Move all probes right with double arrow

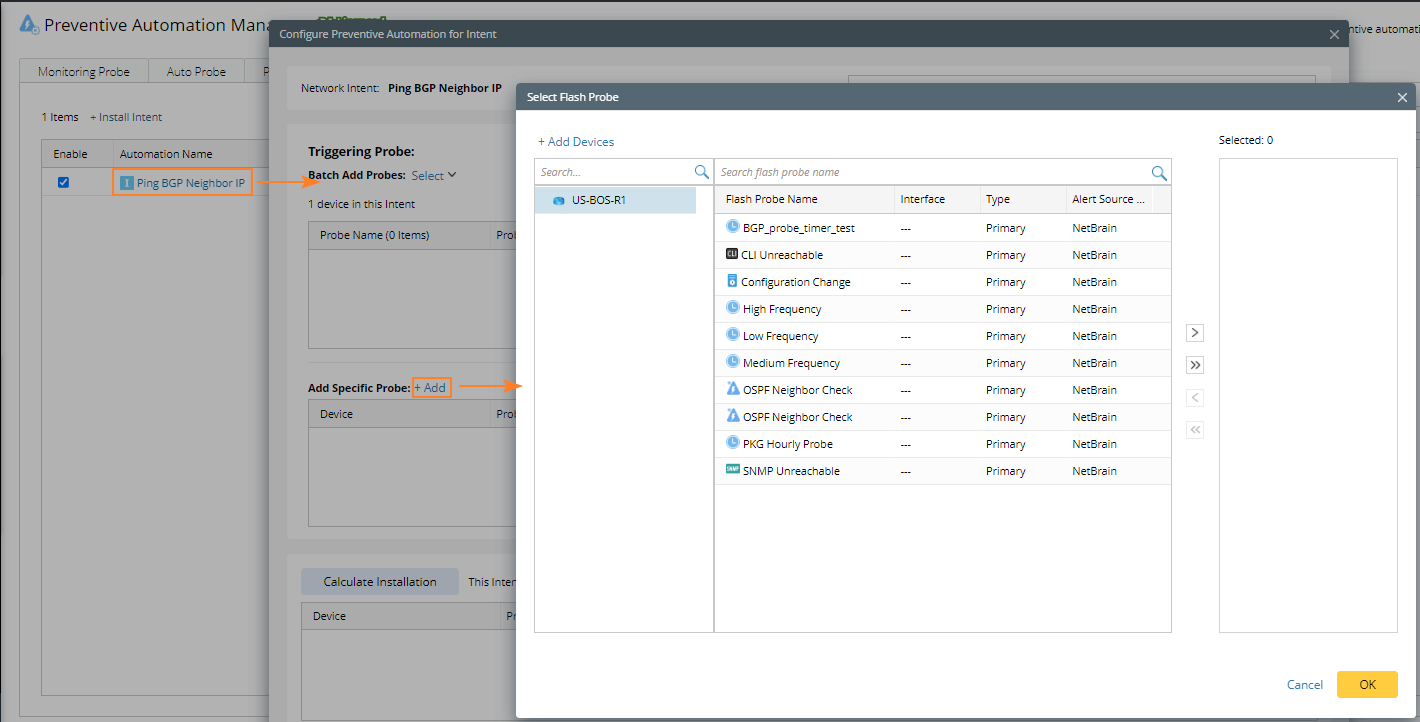point(1195,365)
